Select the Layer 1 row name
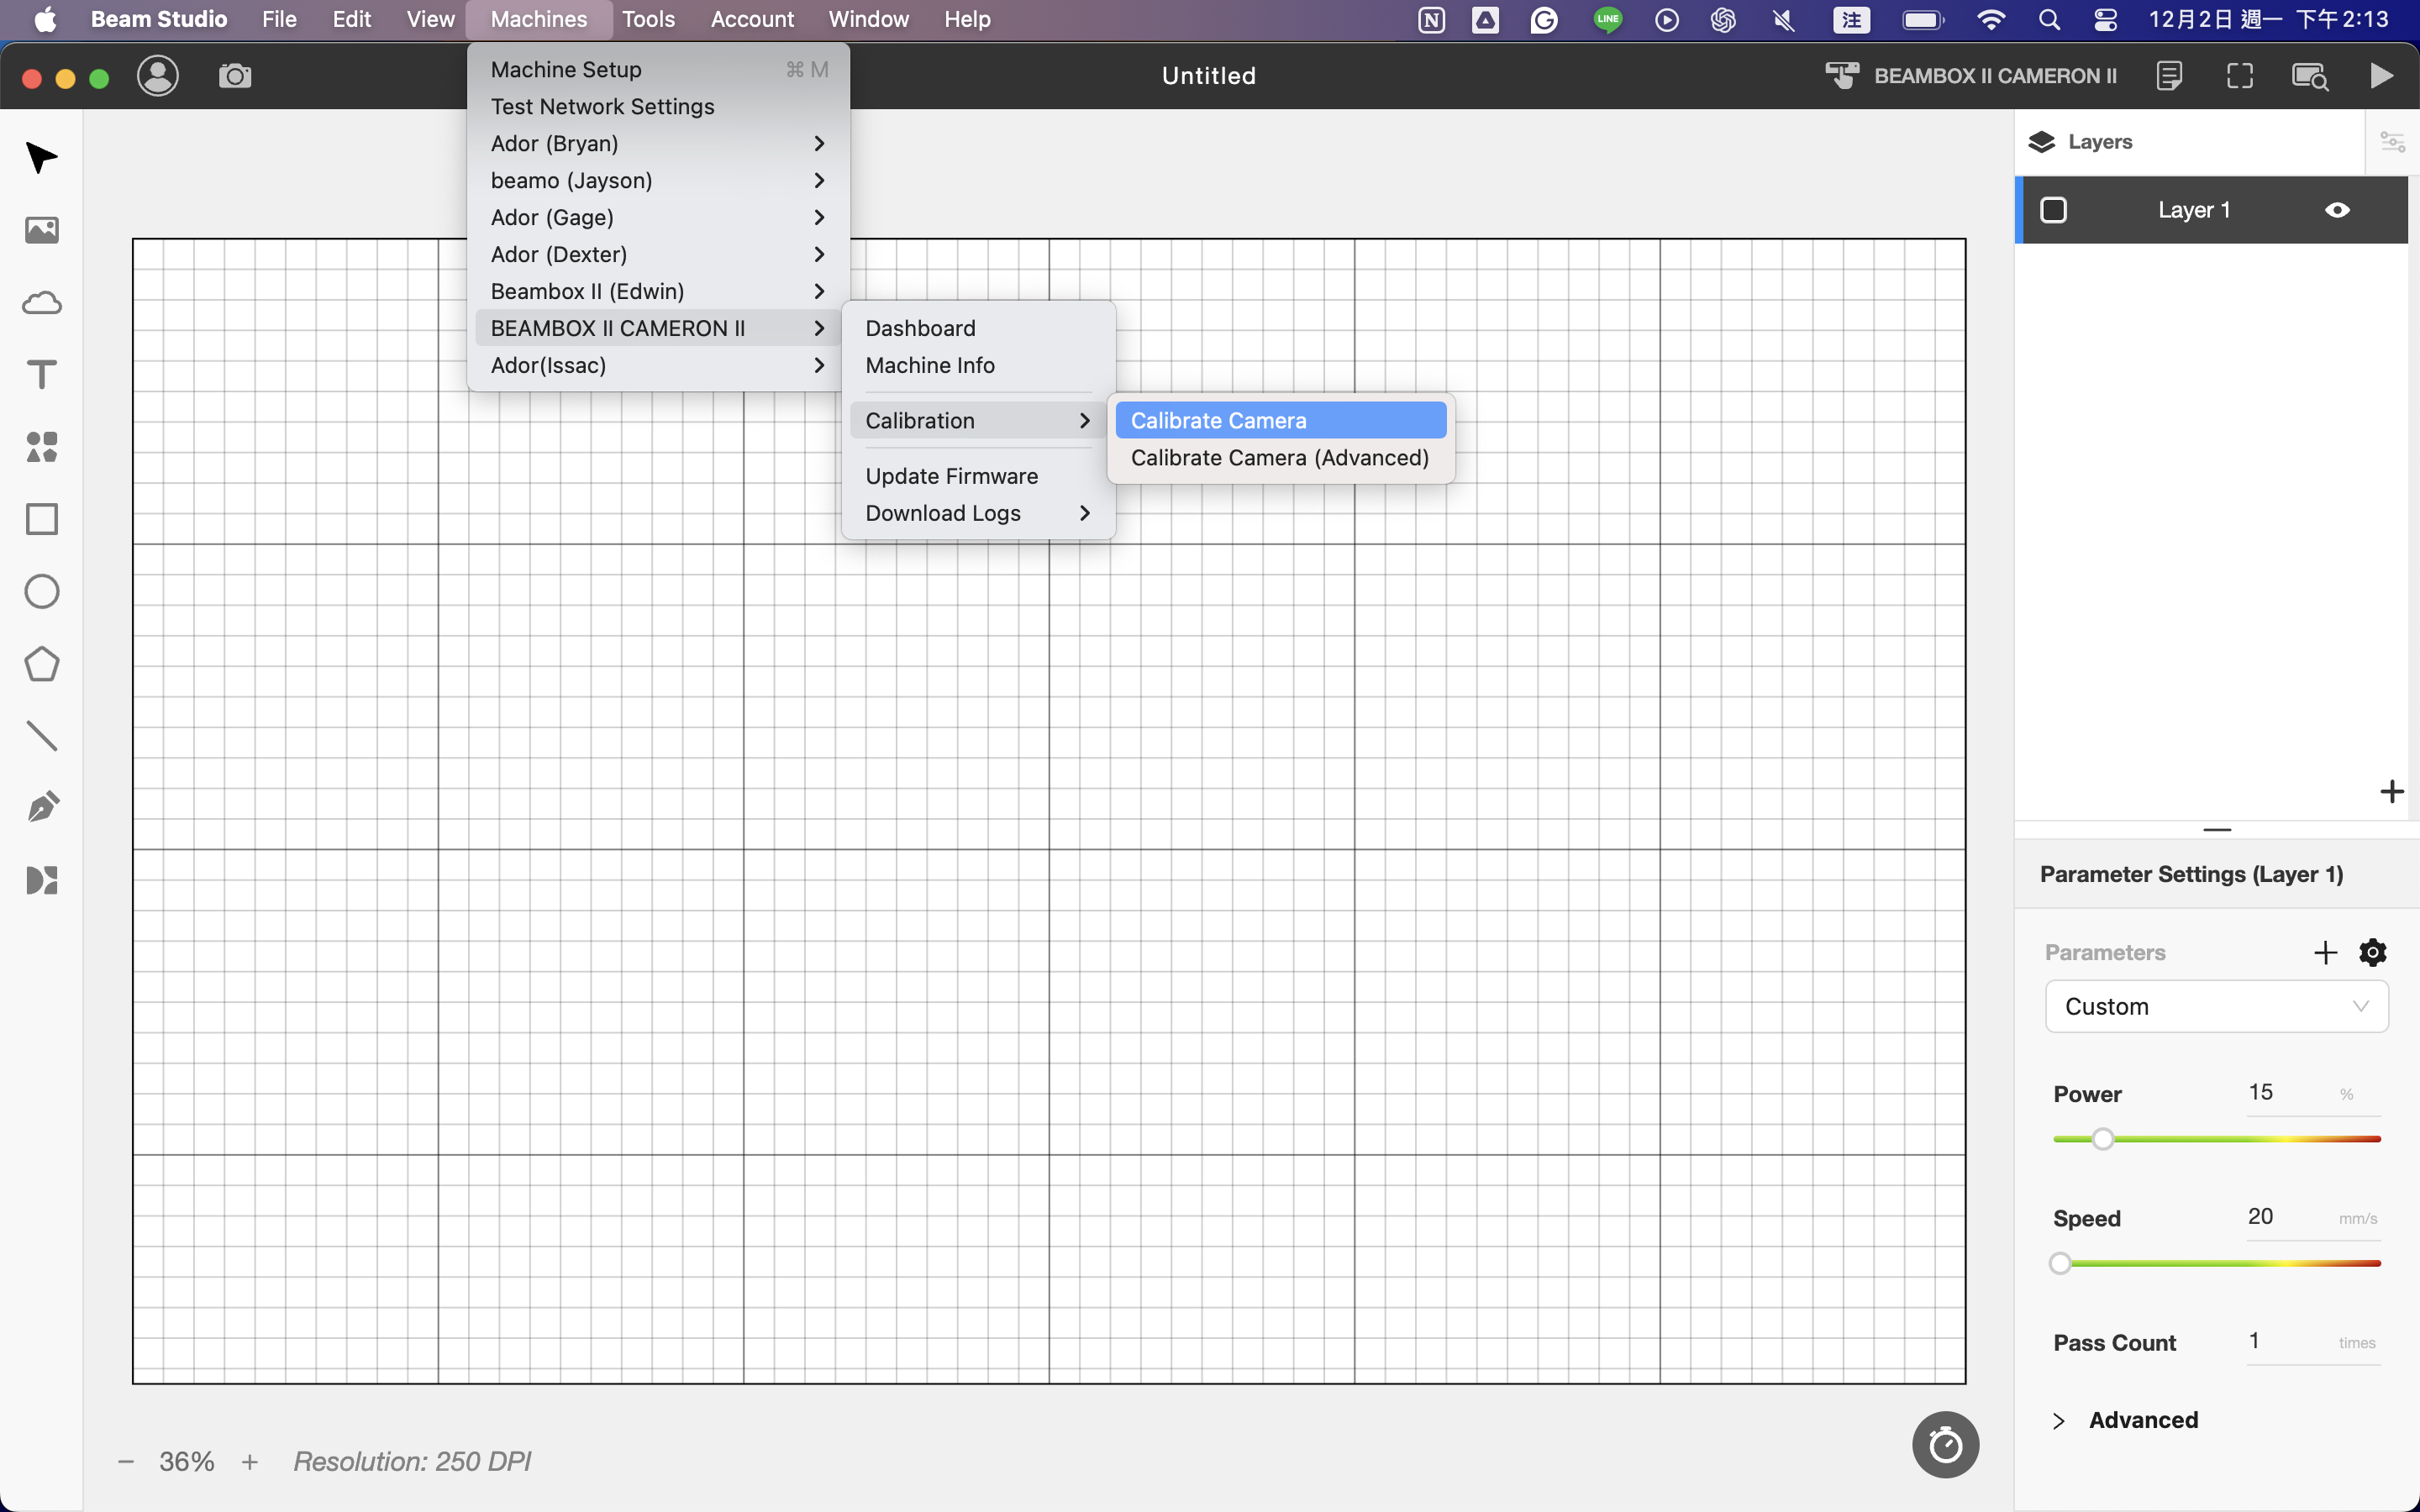This screenshot has height=1512, width=2420. tap(2194, 210)
